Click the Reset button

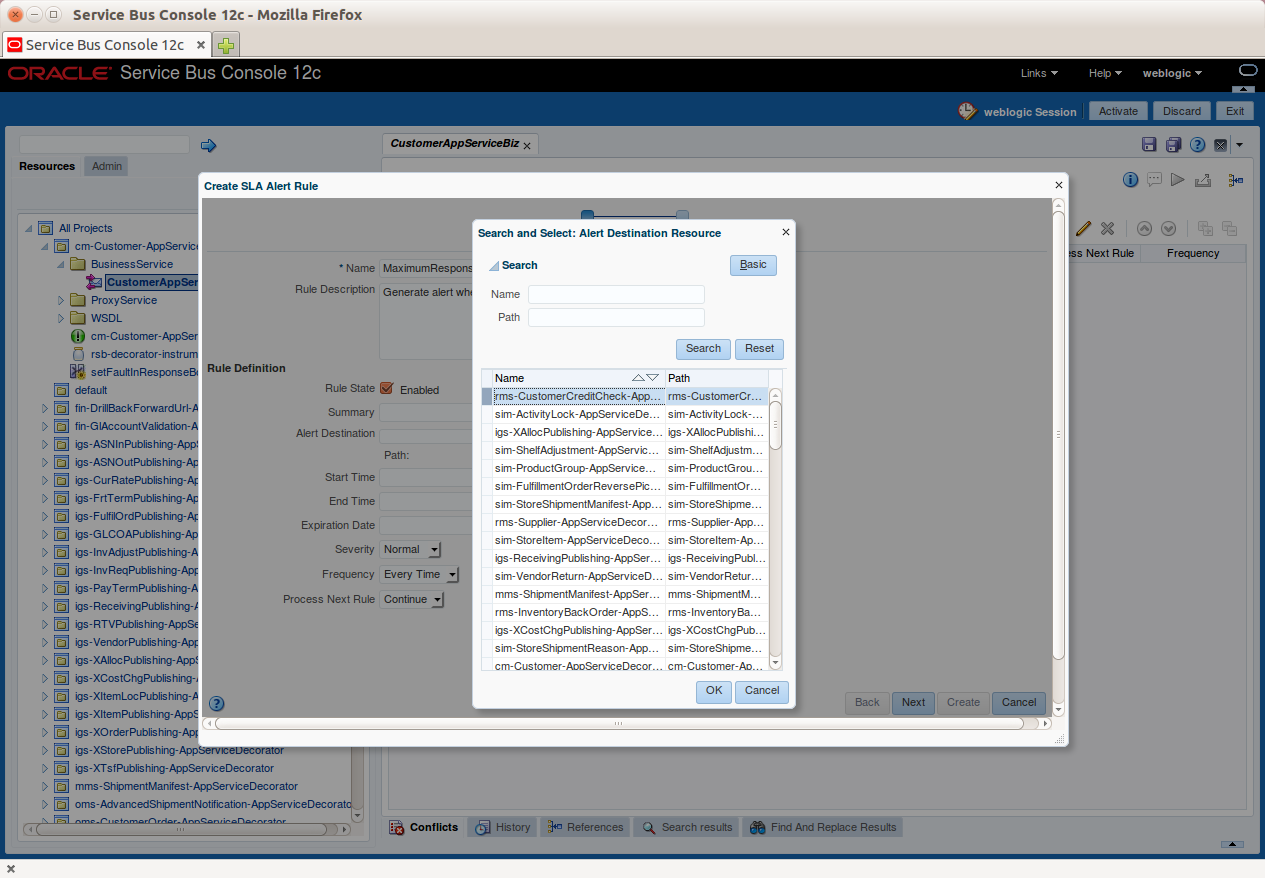[759, 349]
